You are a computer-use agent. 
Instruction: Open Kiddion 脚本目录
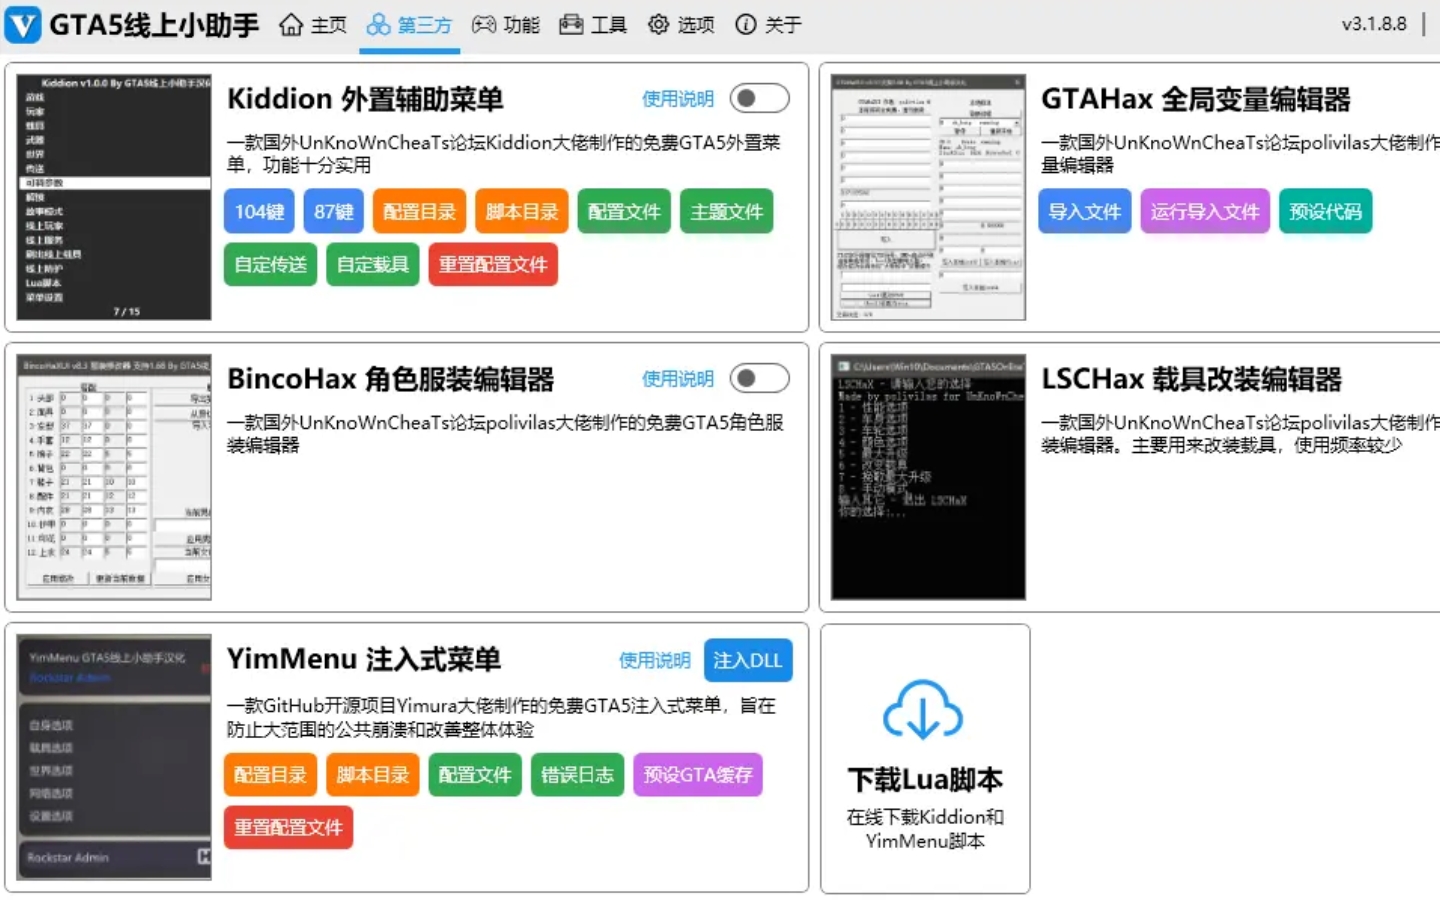click(522, 211)
